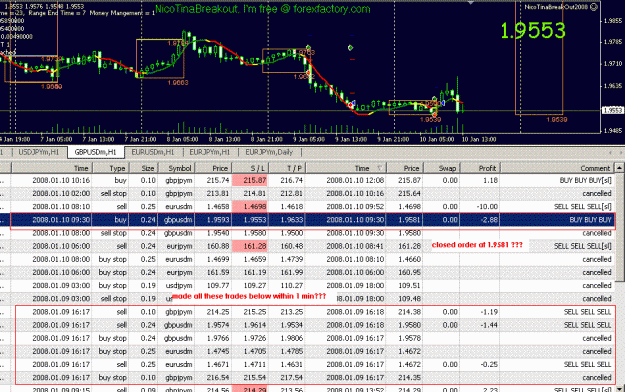Click the history list vertical scrollbar thumb

[620, 227]
